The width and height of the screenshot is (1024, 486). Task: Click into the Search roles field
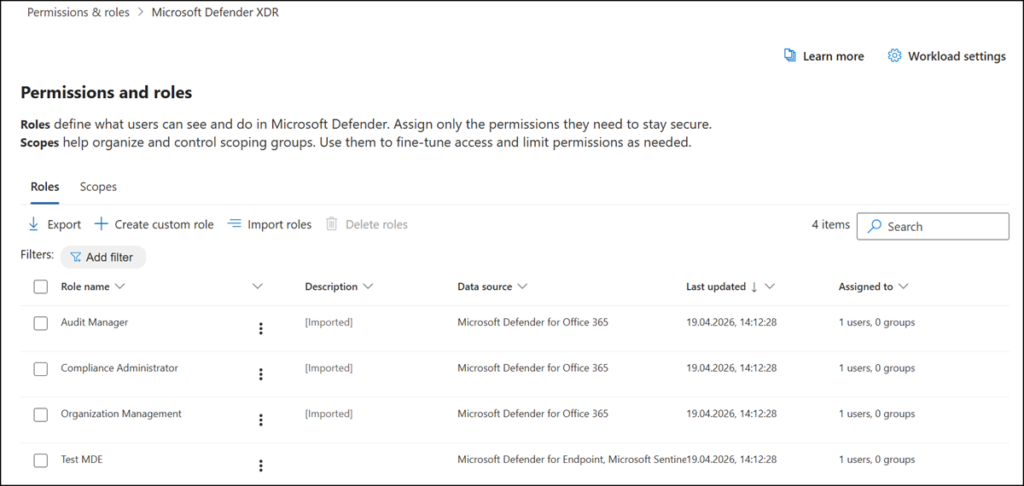[x=933, y=227]
